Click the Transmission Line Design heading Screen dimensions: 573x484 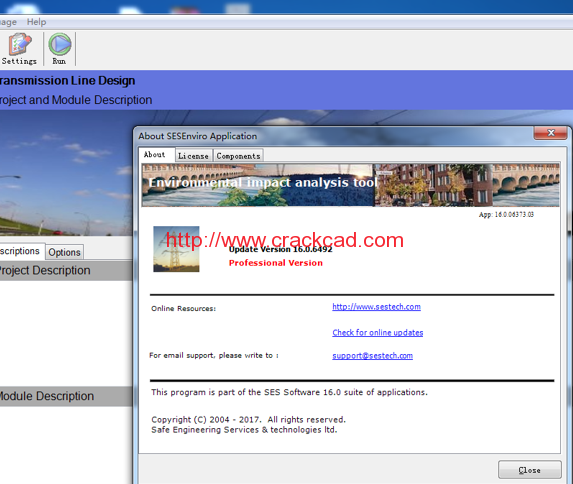click(x=68, y=81)
